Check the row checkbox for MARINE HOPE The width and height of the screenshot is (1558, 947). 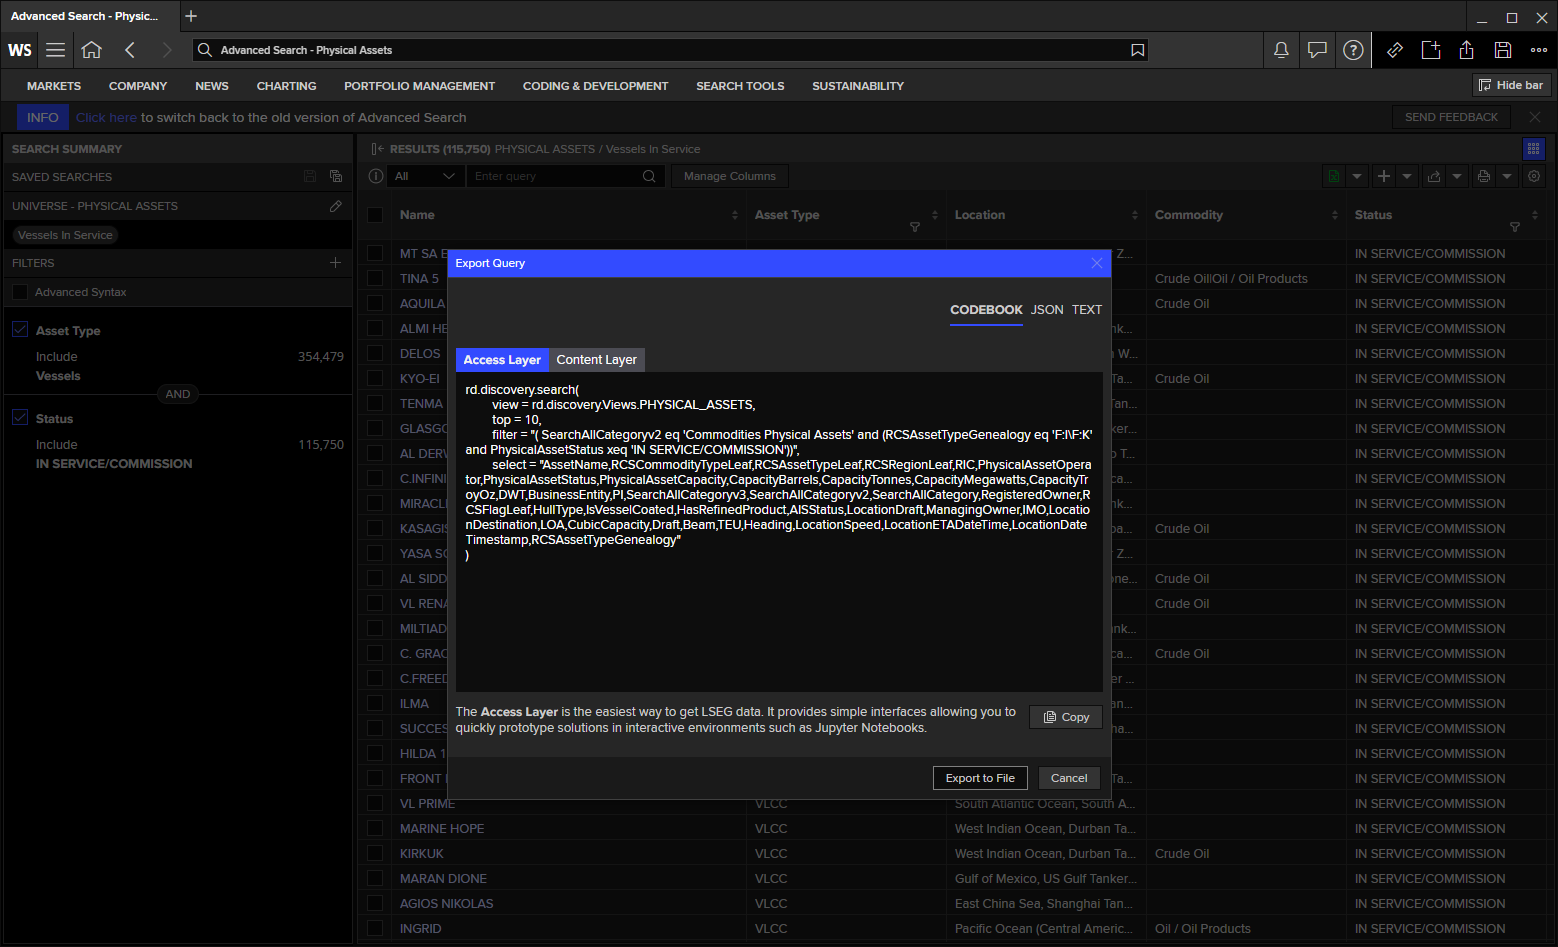[375, 828]
